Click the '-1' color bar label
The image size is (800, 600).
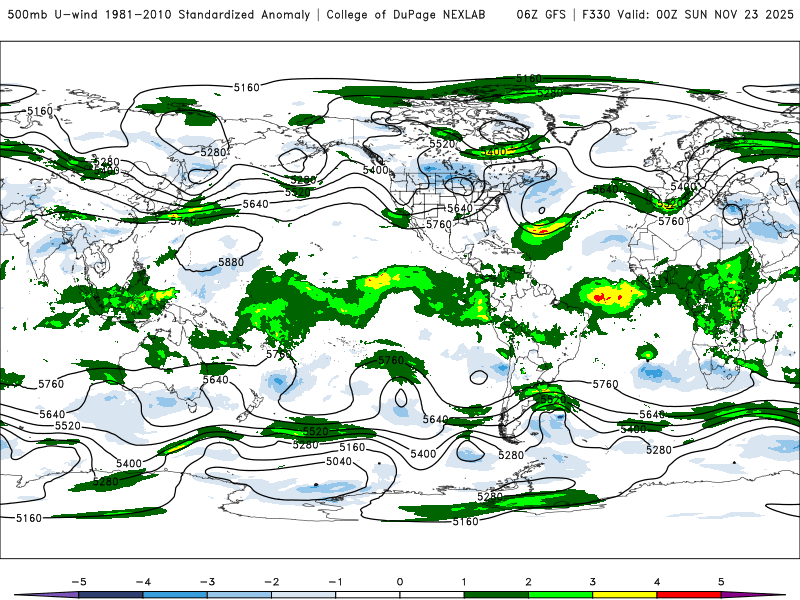point(335,582)
